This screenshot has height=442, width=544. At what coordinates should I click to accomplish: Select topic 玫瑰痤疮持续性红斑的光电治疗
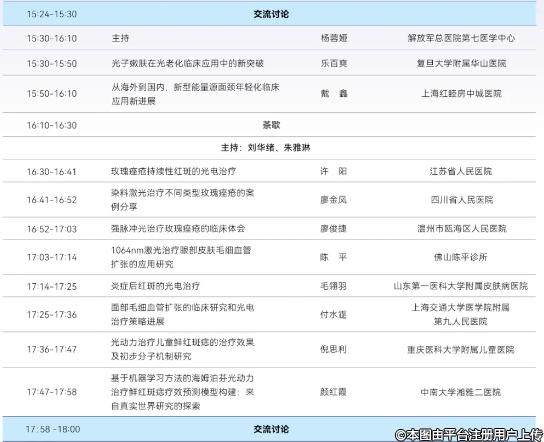173,171
